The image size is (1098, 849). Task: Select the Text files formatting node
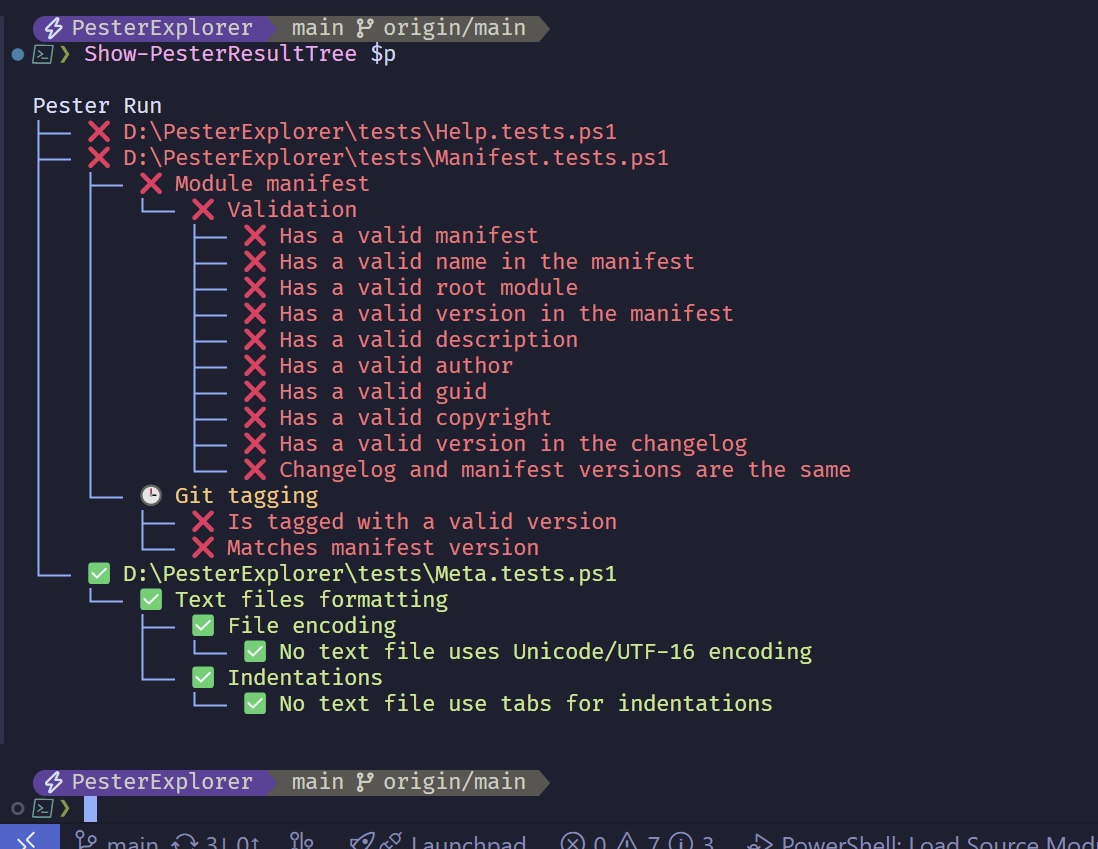[312, 600]
